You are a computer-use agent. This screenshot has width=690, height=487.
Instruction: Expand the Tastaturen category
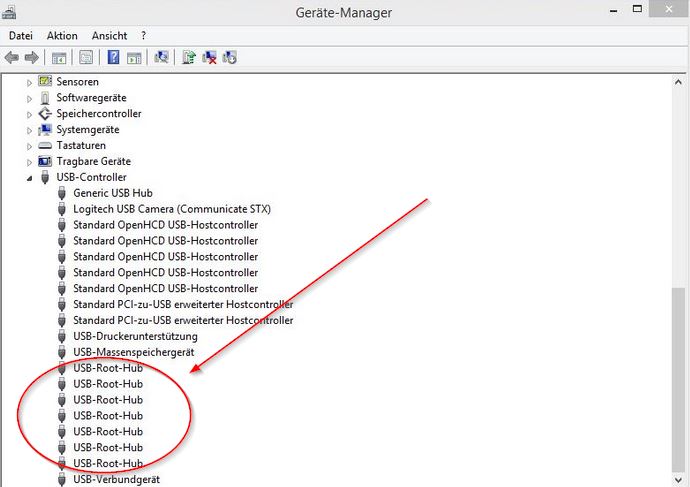[30, 146]
